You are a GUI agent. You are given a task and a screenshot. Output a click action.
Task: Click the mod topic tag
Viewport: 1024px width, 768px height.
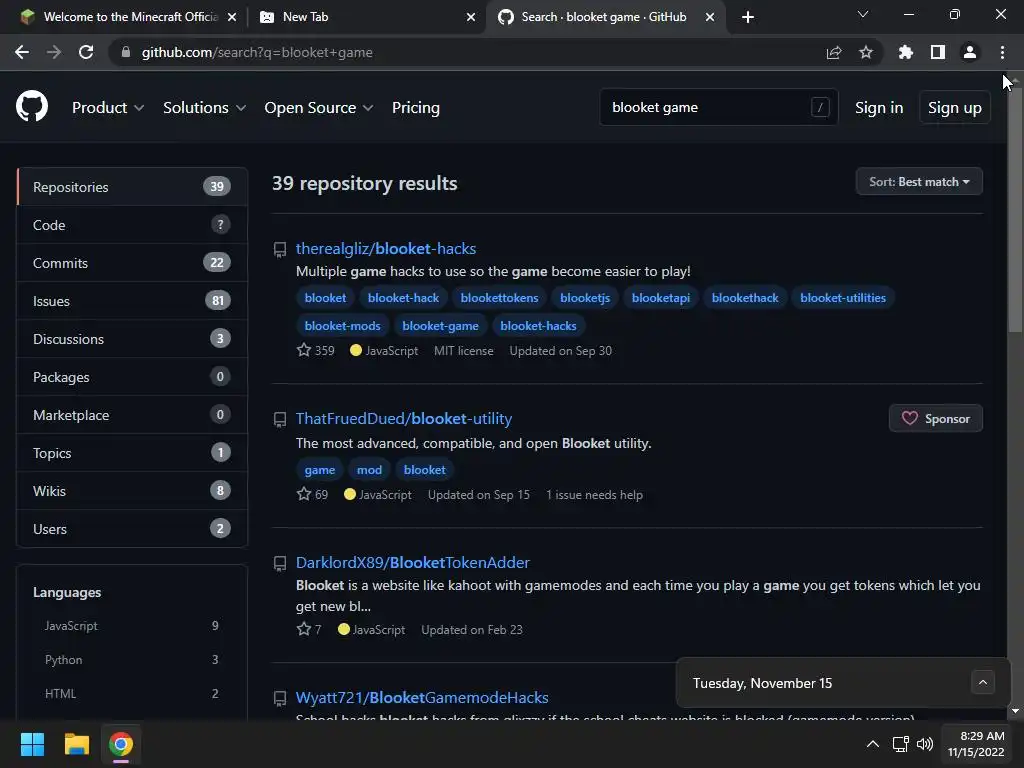(369, 470)
